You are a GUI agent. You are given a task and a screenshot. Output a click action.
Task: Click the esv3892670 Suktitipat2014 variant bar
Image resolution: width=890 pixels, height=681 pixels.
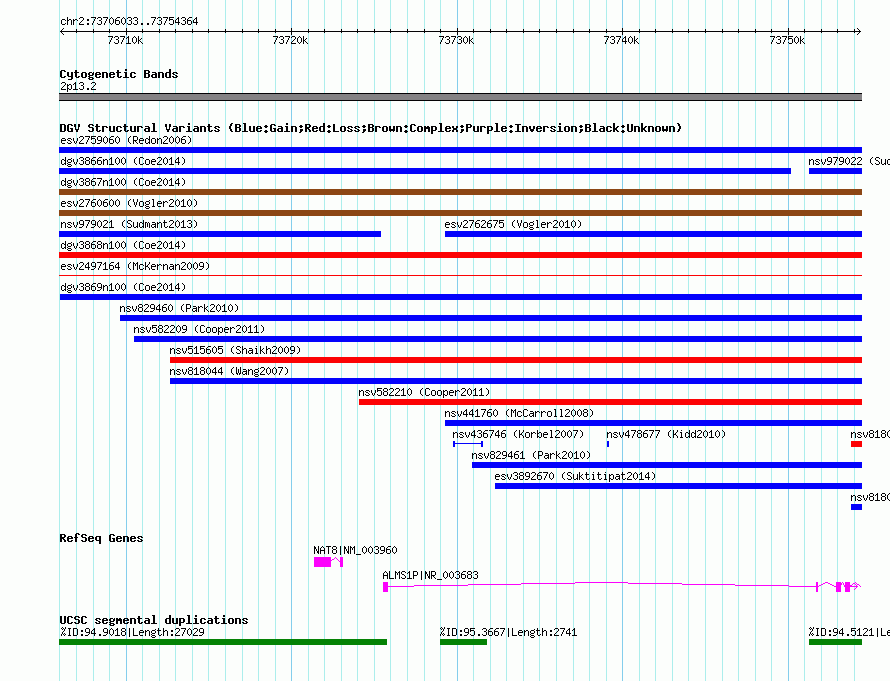point(677,486)
